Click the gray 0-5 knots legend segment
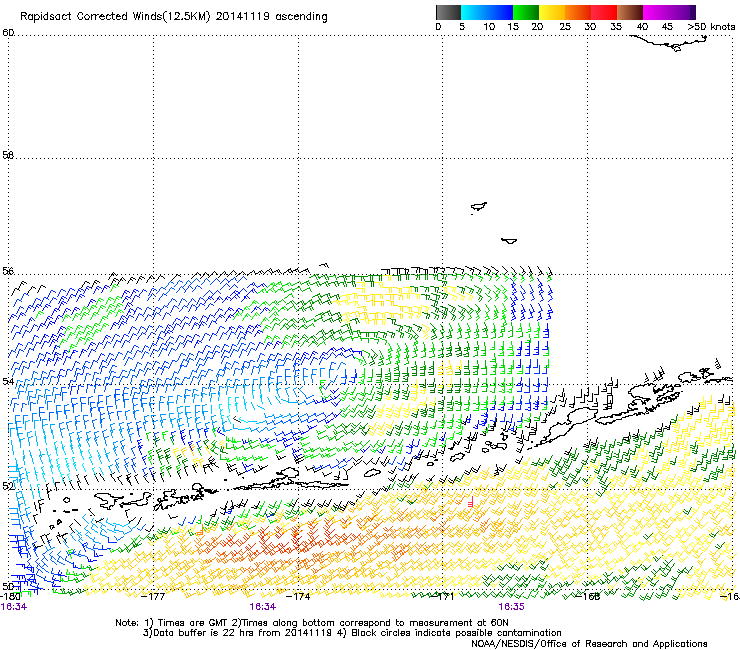Image resolution: width=740 pixels, height=650 pixels. coord(448,12)
